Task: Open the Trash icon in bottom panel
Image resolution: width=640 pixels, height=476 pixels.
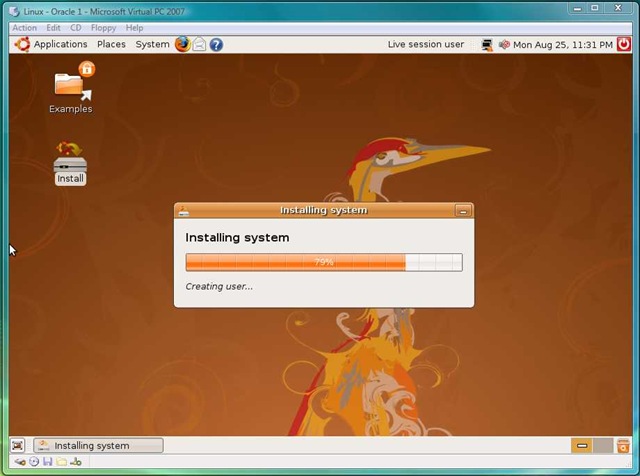Action: pyautogui.click(x=623, y=445)
